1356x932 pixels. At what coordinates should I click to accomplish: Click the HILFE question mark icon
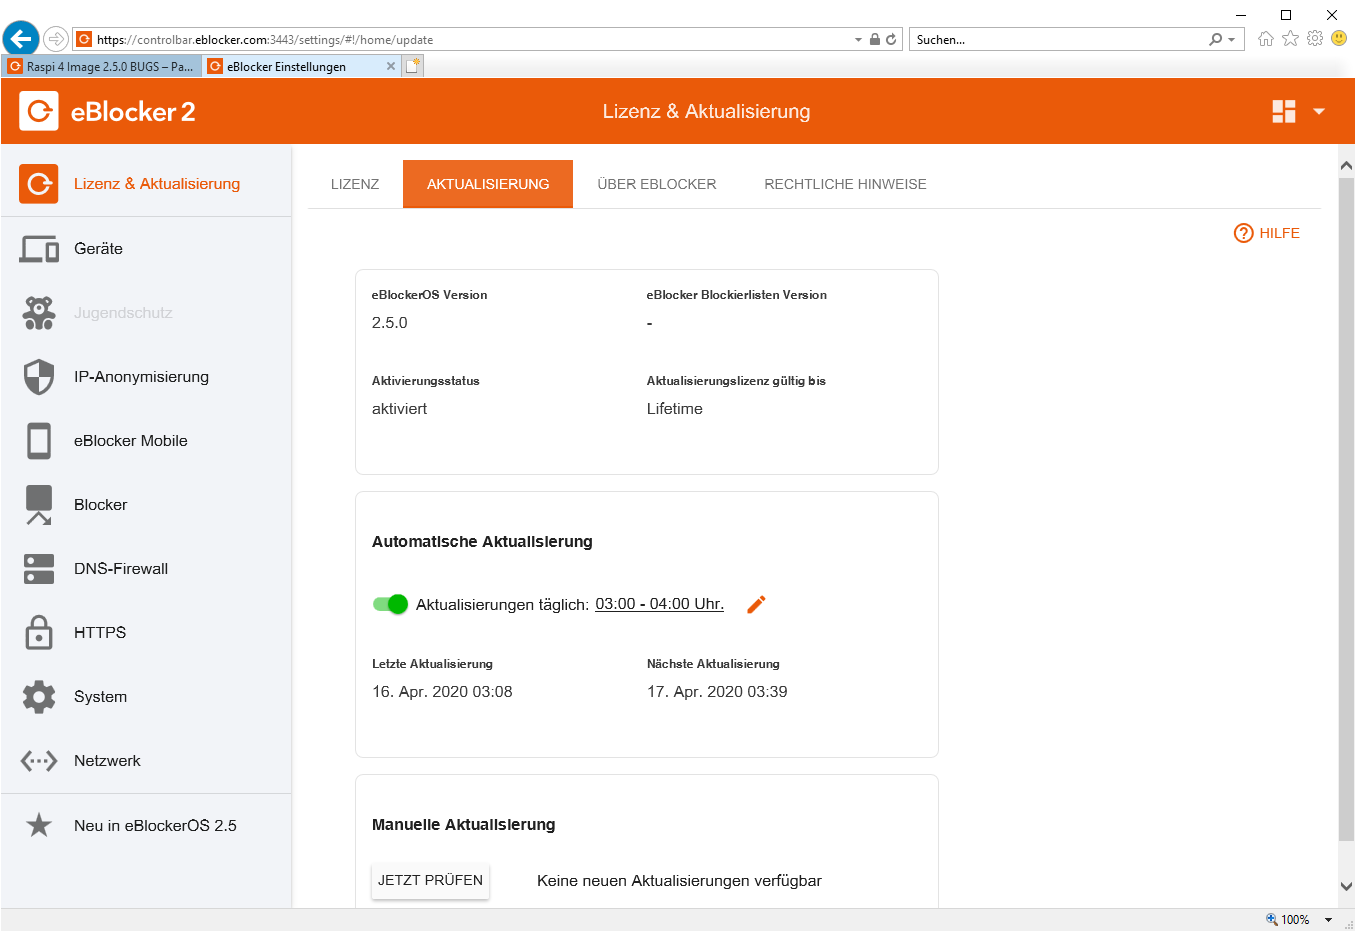pos(1243,233)
